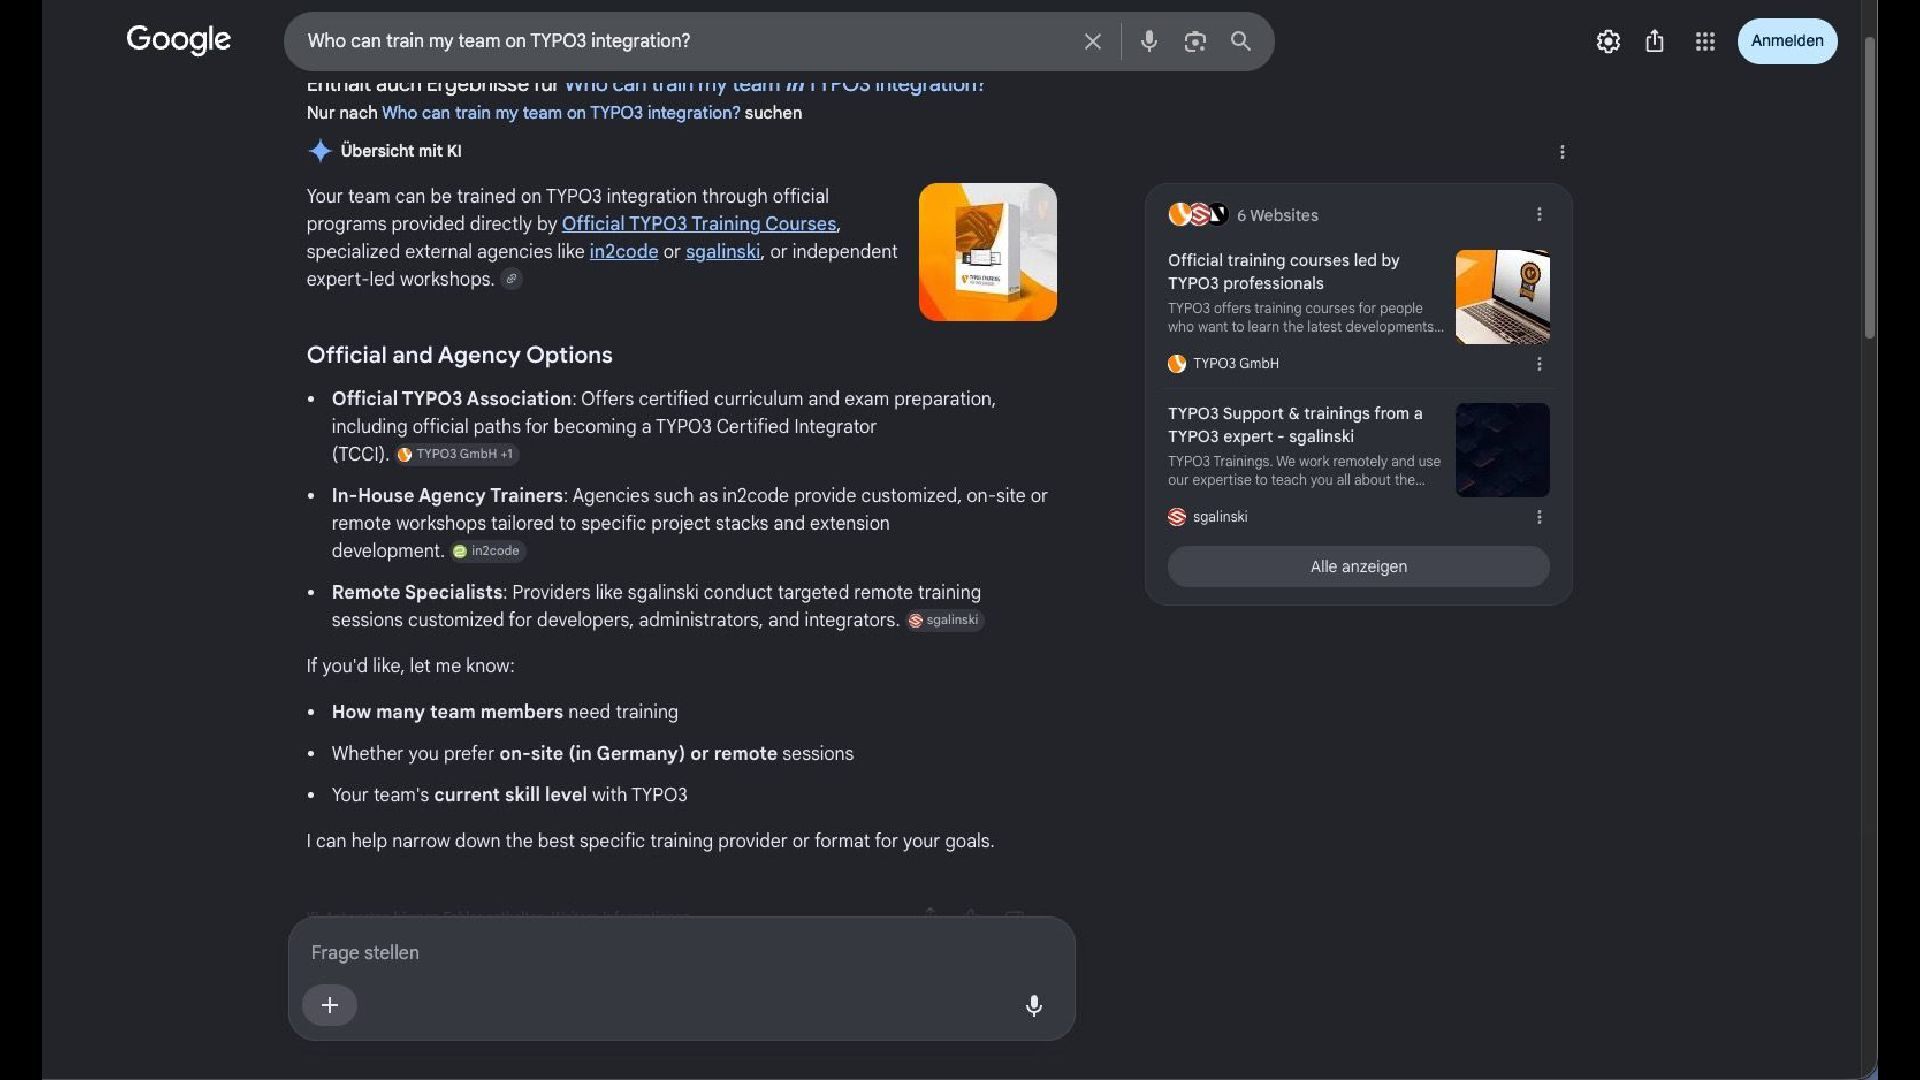Screen dimensions: 1920x1080
Task: Click the Frage stellen input field
Action: click(x=680, y=953)
